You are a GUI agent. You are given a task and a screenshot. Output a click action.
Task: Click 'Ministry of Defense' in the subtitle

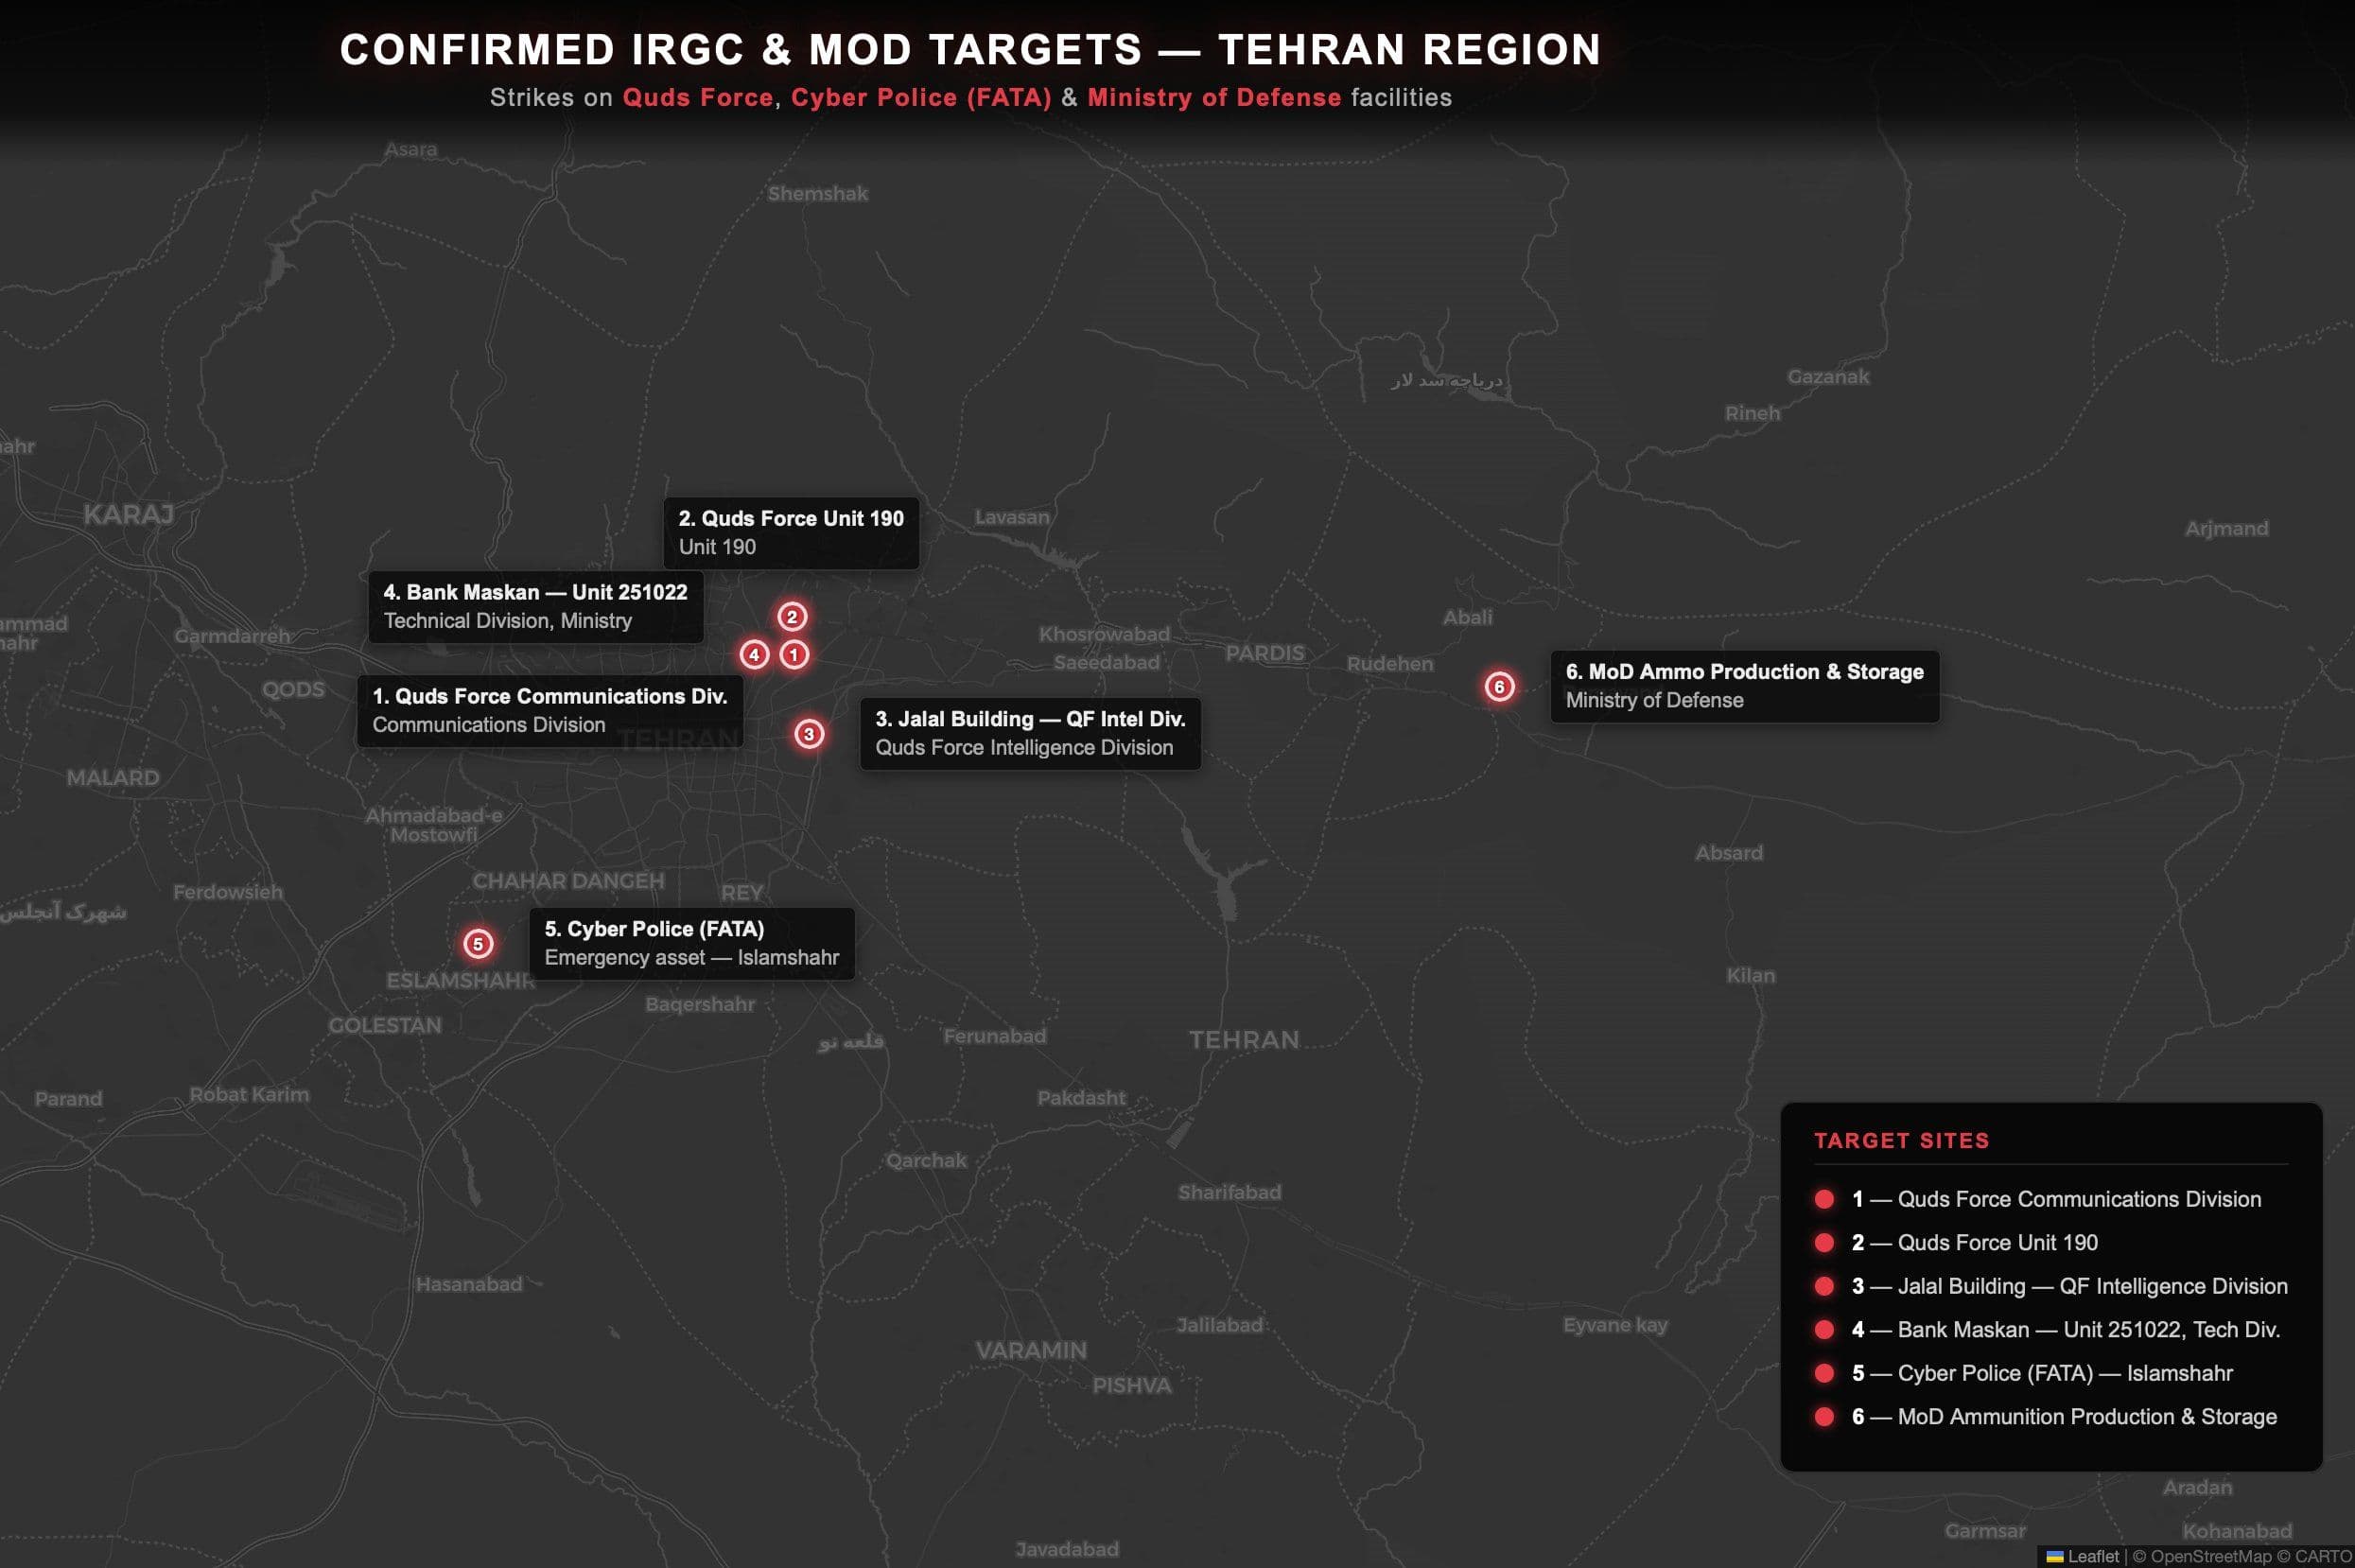click(1214, 98)
